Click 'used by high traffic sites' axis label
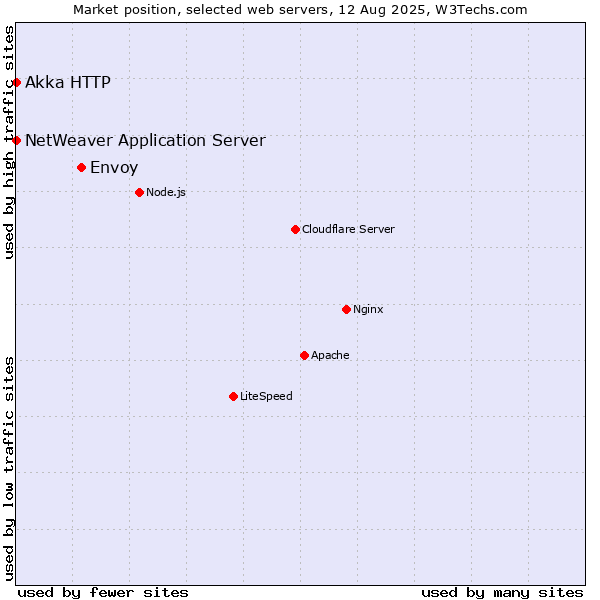 click(9, 142)
